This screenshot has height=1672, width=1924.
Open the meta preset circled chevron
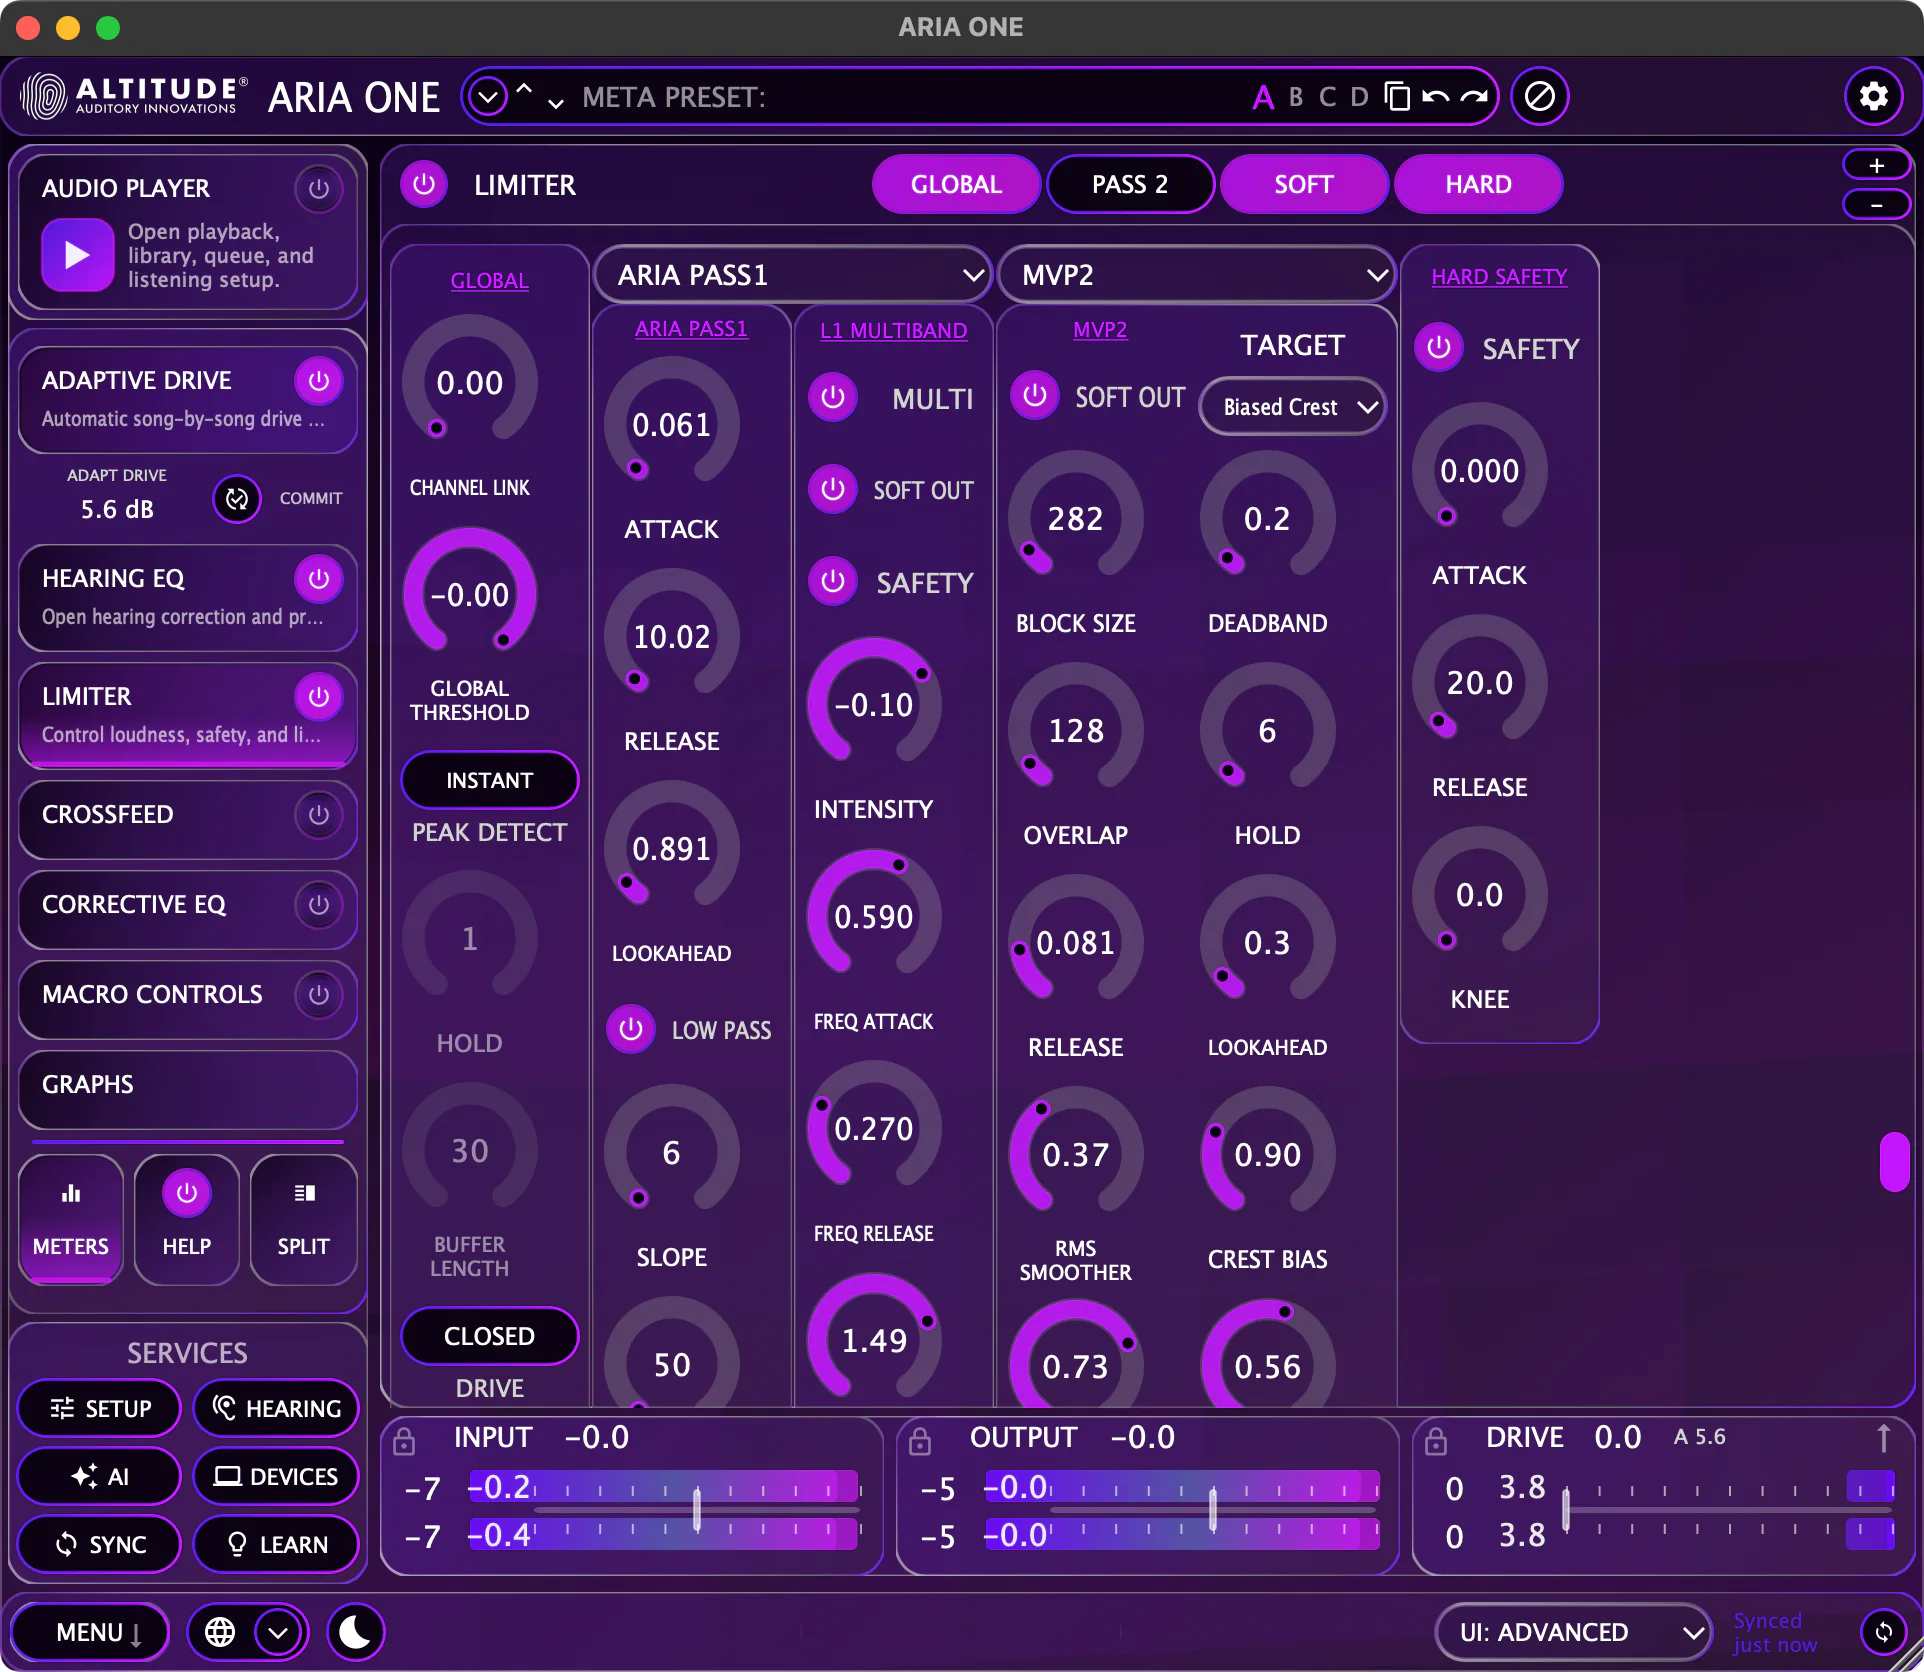coord(488,97)
